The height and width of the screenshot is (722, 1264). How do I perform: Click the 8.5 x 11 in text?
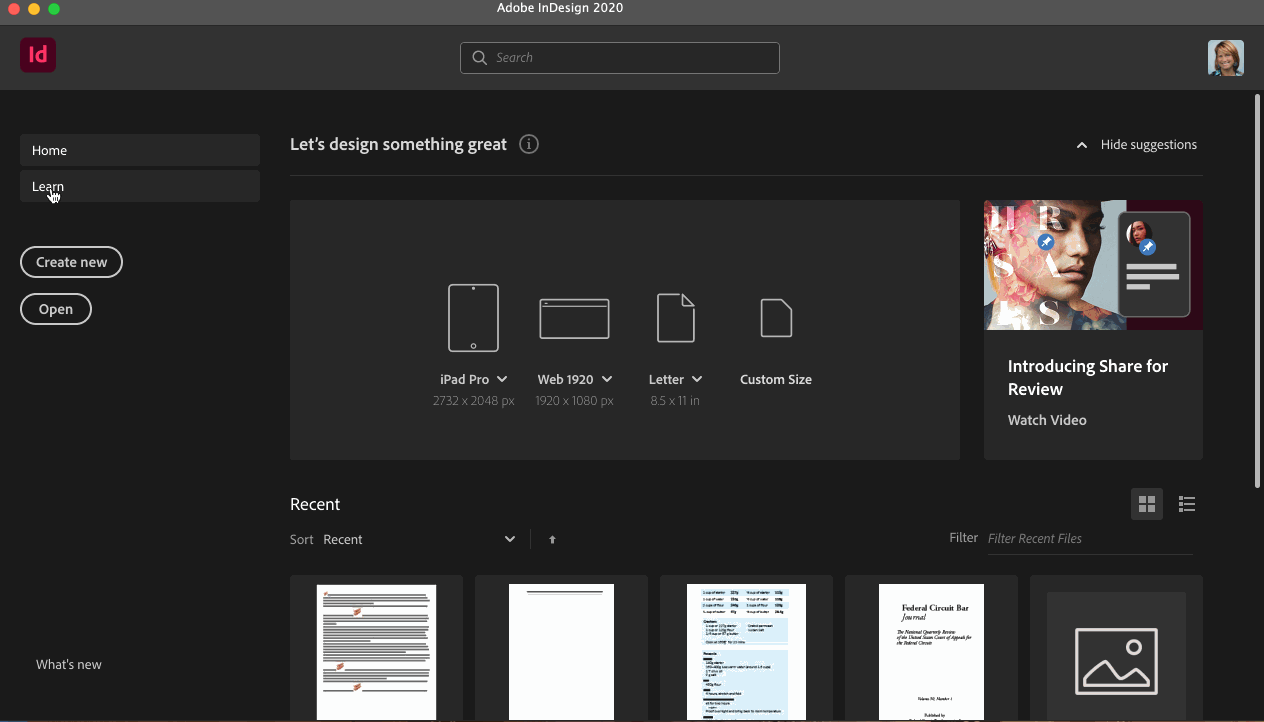click(675, 400)
